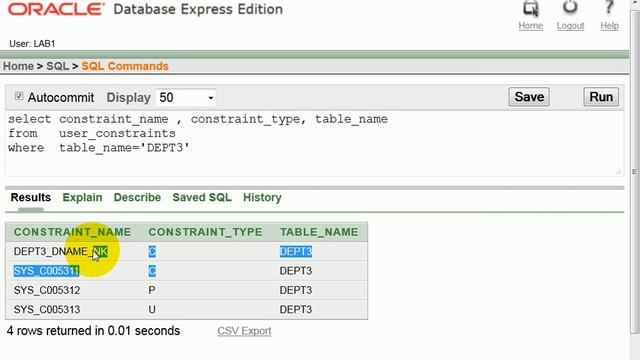Grab the text area resize handle

click(x=618, y=172)
